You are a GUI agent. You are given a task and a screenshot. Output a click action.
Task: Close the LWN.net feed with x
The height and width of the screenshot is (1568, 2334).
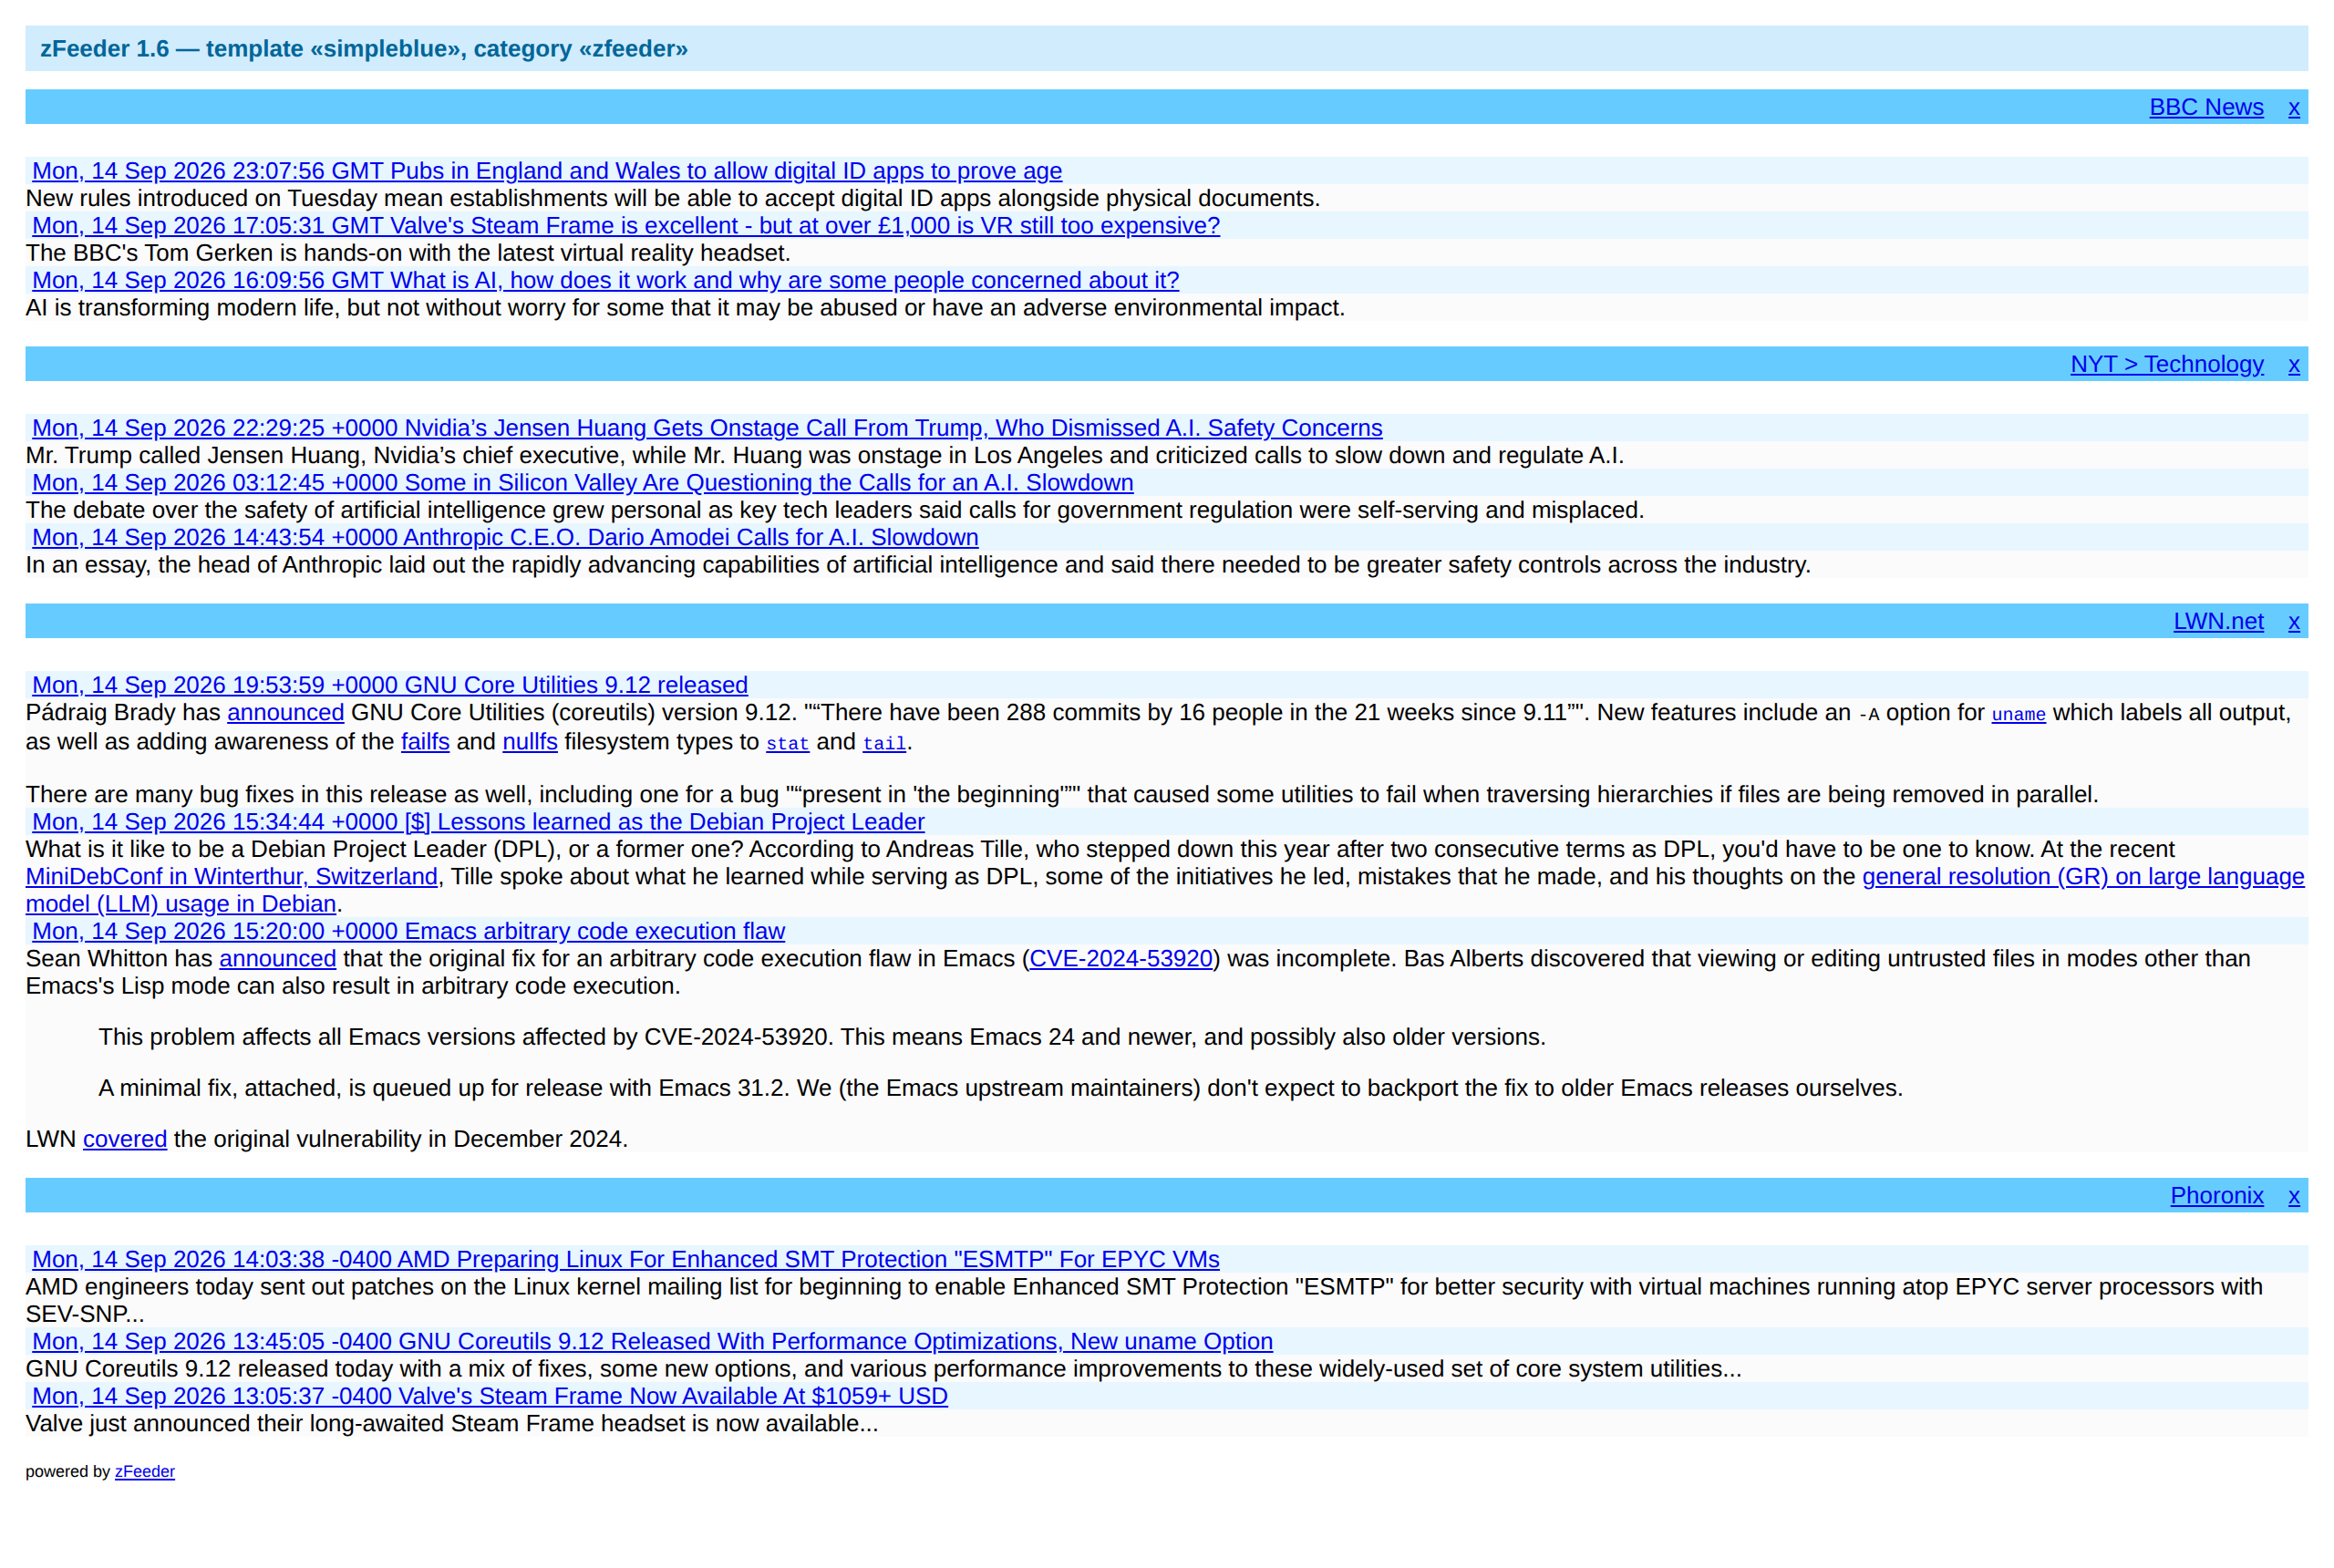(x=2294, y=621)
